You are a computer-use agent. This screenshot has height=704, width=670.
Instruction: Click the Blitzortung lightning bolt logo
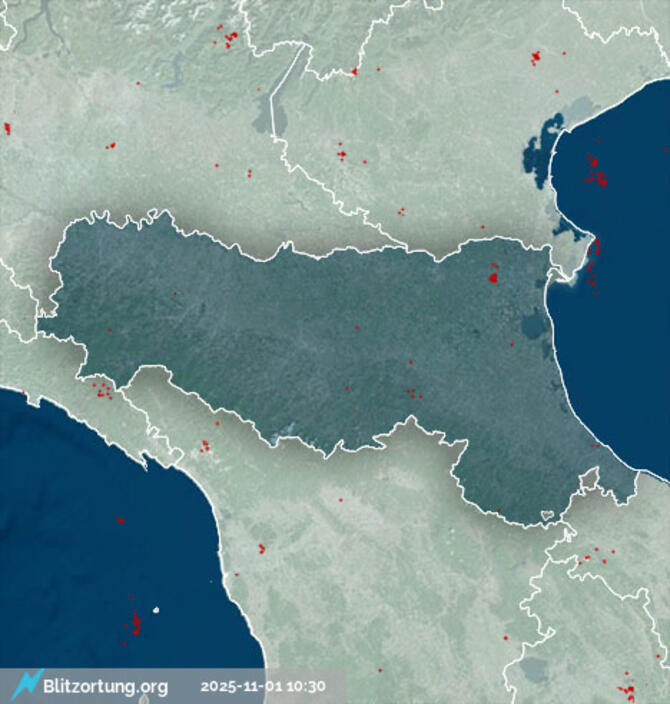pyautogui.click(x=25, y=684)
